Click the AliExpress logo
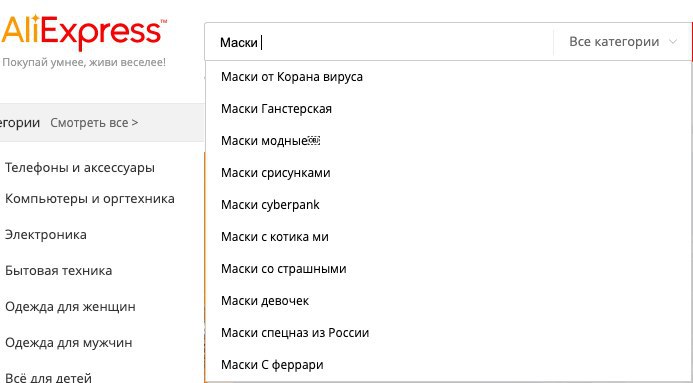693x383 pixels. click(84, 33)
